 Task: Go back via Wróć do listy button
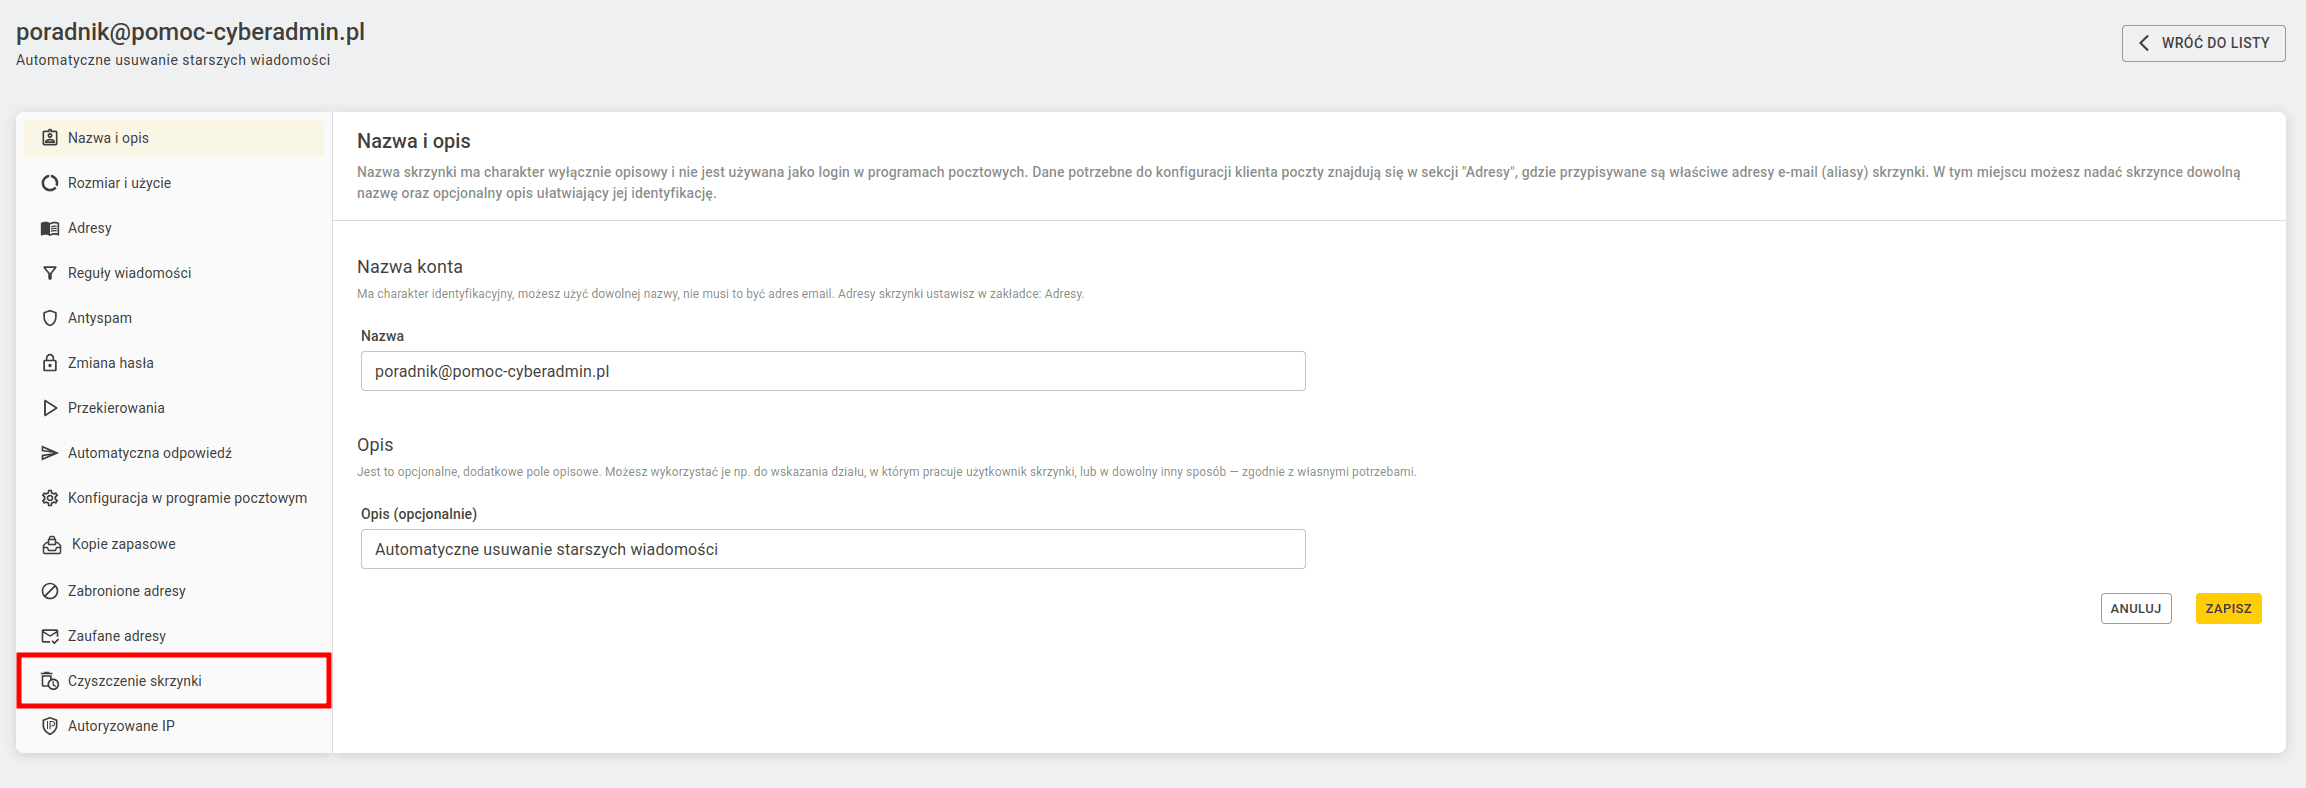pyautogui.click(x=2203, y=43)
